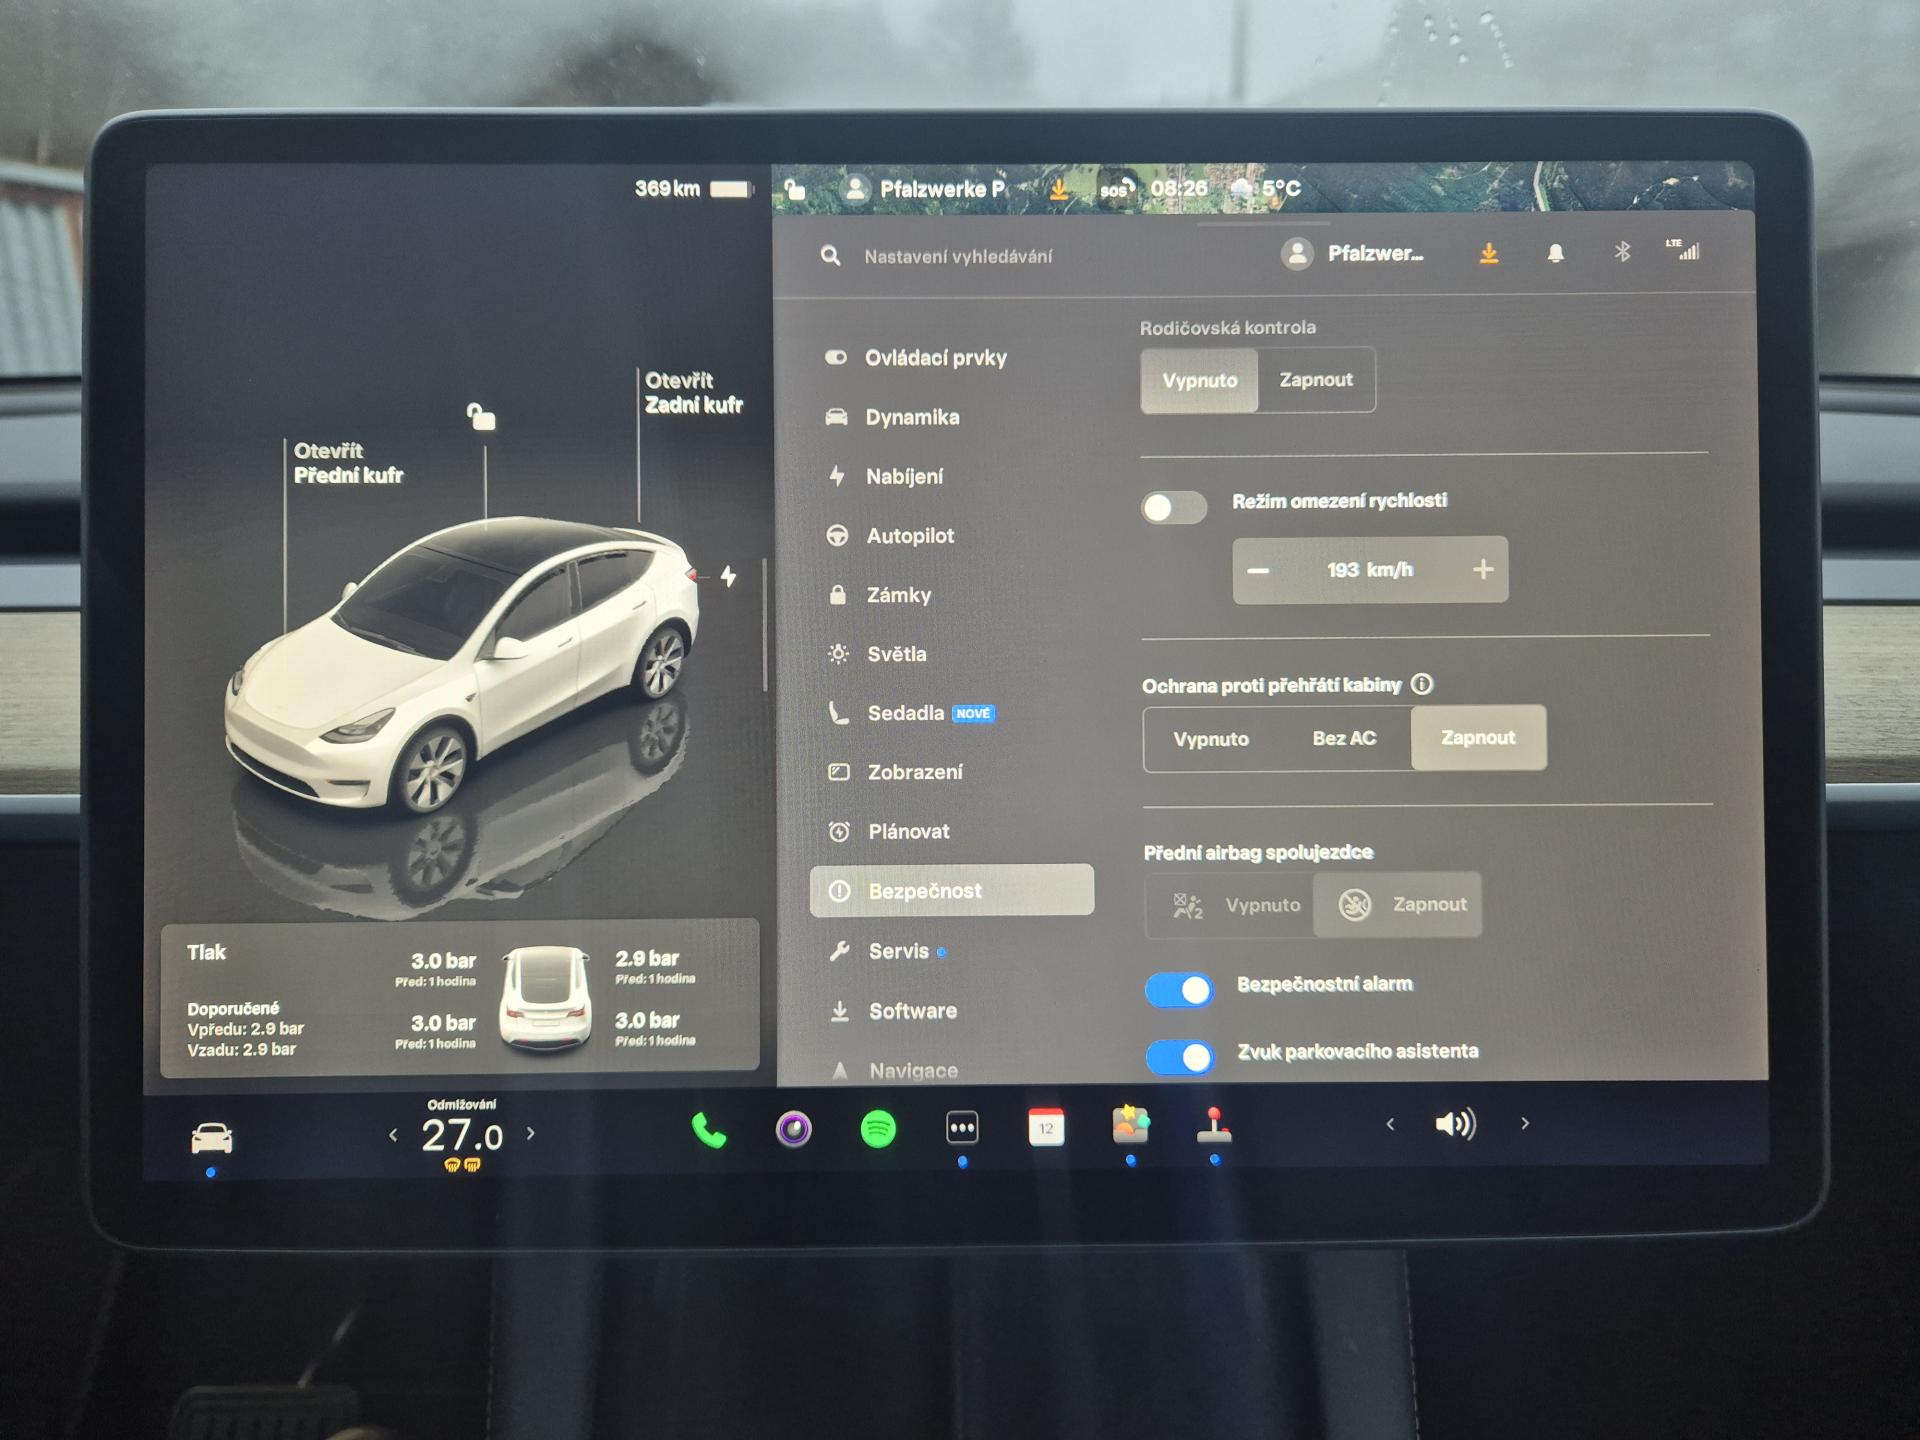
Task: Open all apps three-dots launcher
Action: pyautogui.click(x=962, y=1129)
